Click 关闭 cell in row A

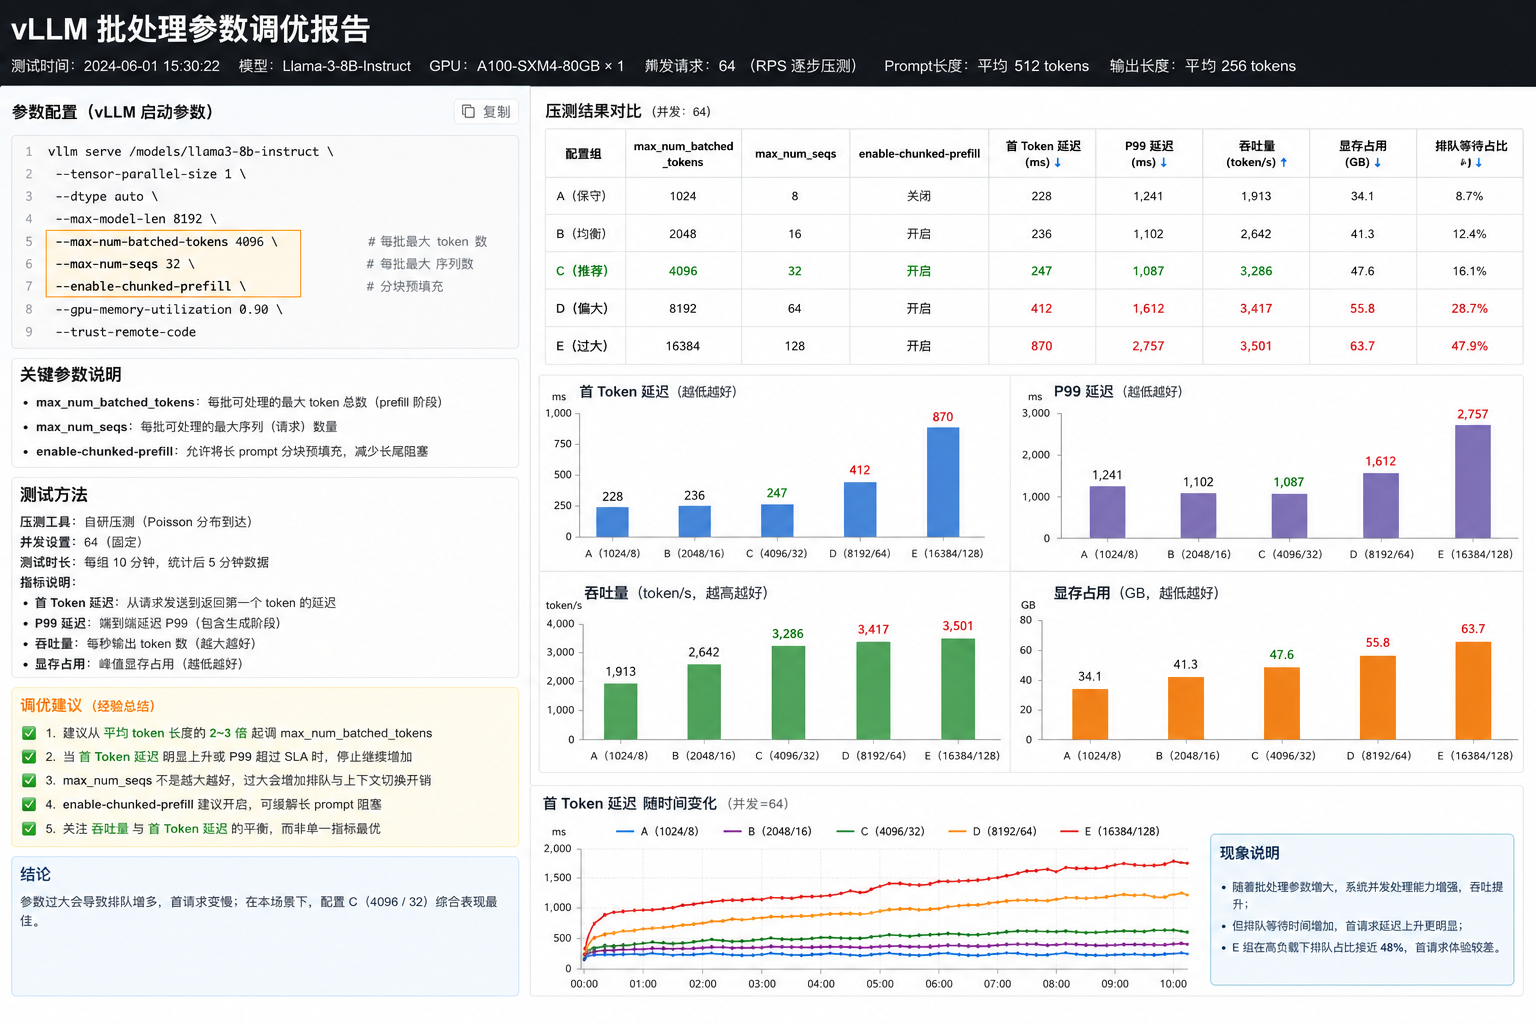[919, 196]
